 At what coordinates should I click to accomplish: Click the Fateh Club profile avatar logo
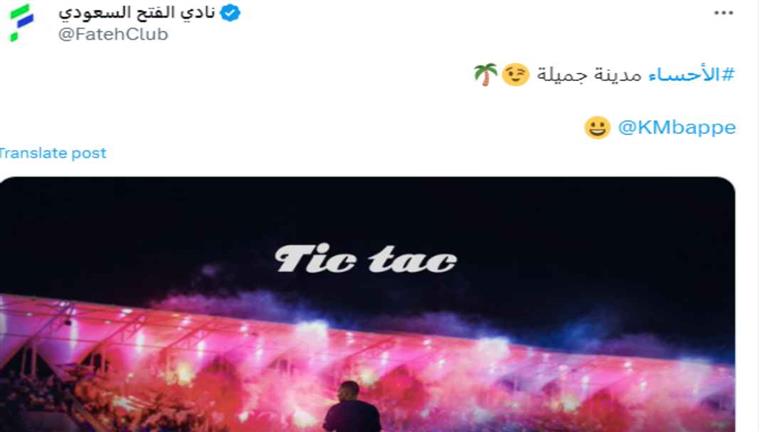pyautogui.click(x=22, y=23)
